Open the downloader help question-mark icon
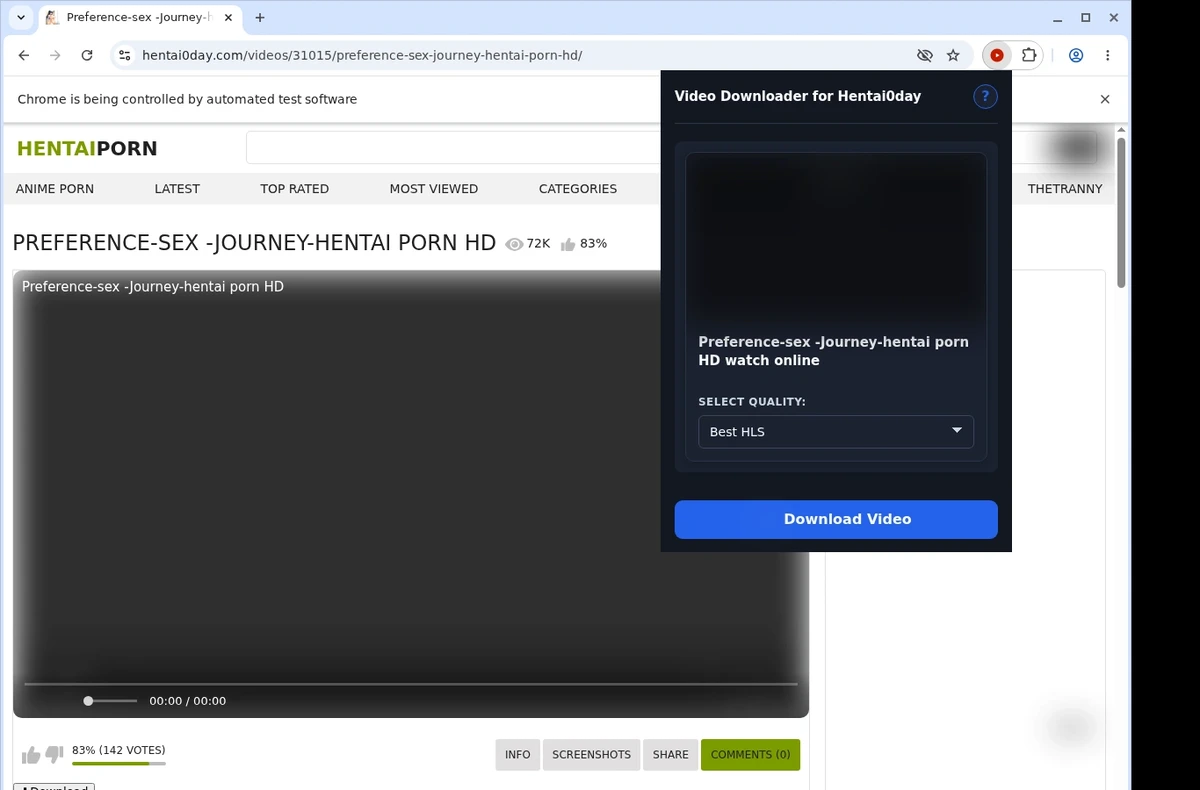 (x=985, y=96)
